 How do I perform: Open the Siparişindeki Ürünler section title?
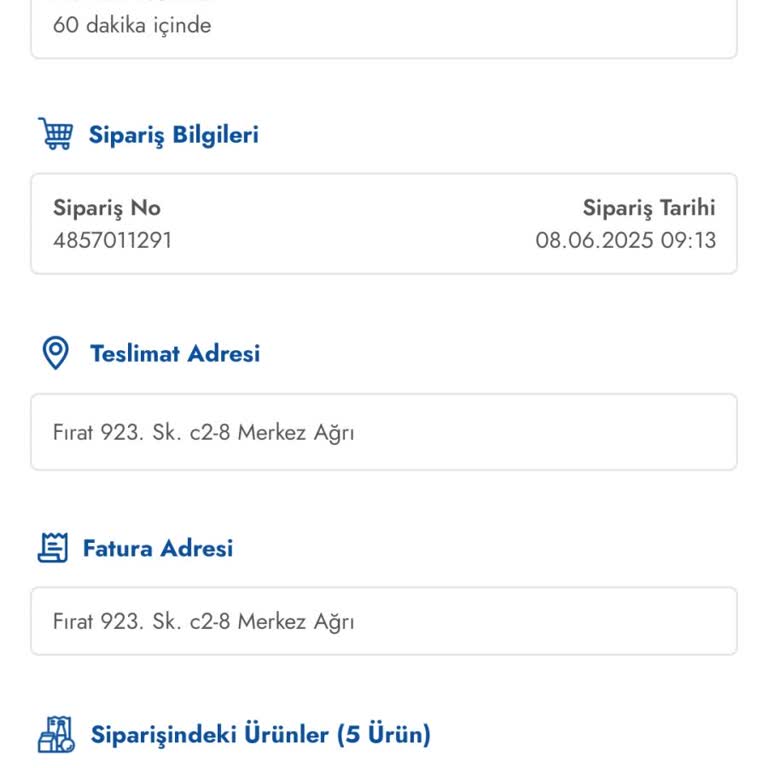tap(214, 735)
